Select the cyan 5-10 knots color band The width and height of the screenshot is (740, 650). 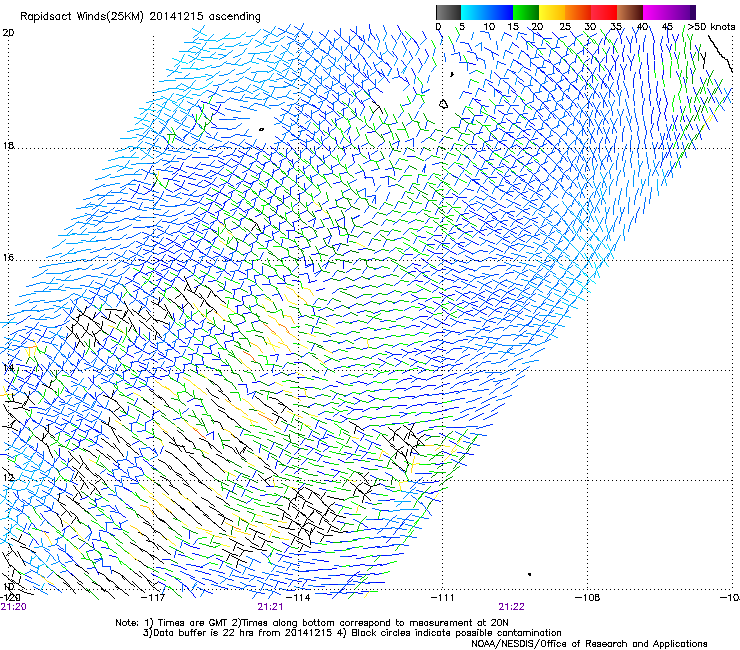[474, 12]
